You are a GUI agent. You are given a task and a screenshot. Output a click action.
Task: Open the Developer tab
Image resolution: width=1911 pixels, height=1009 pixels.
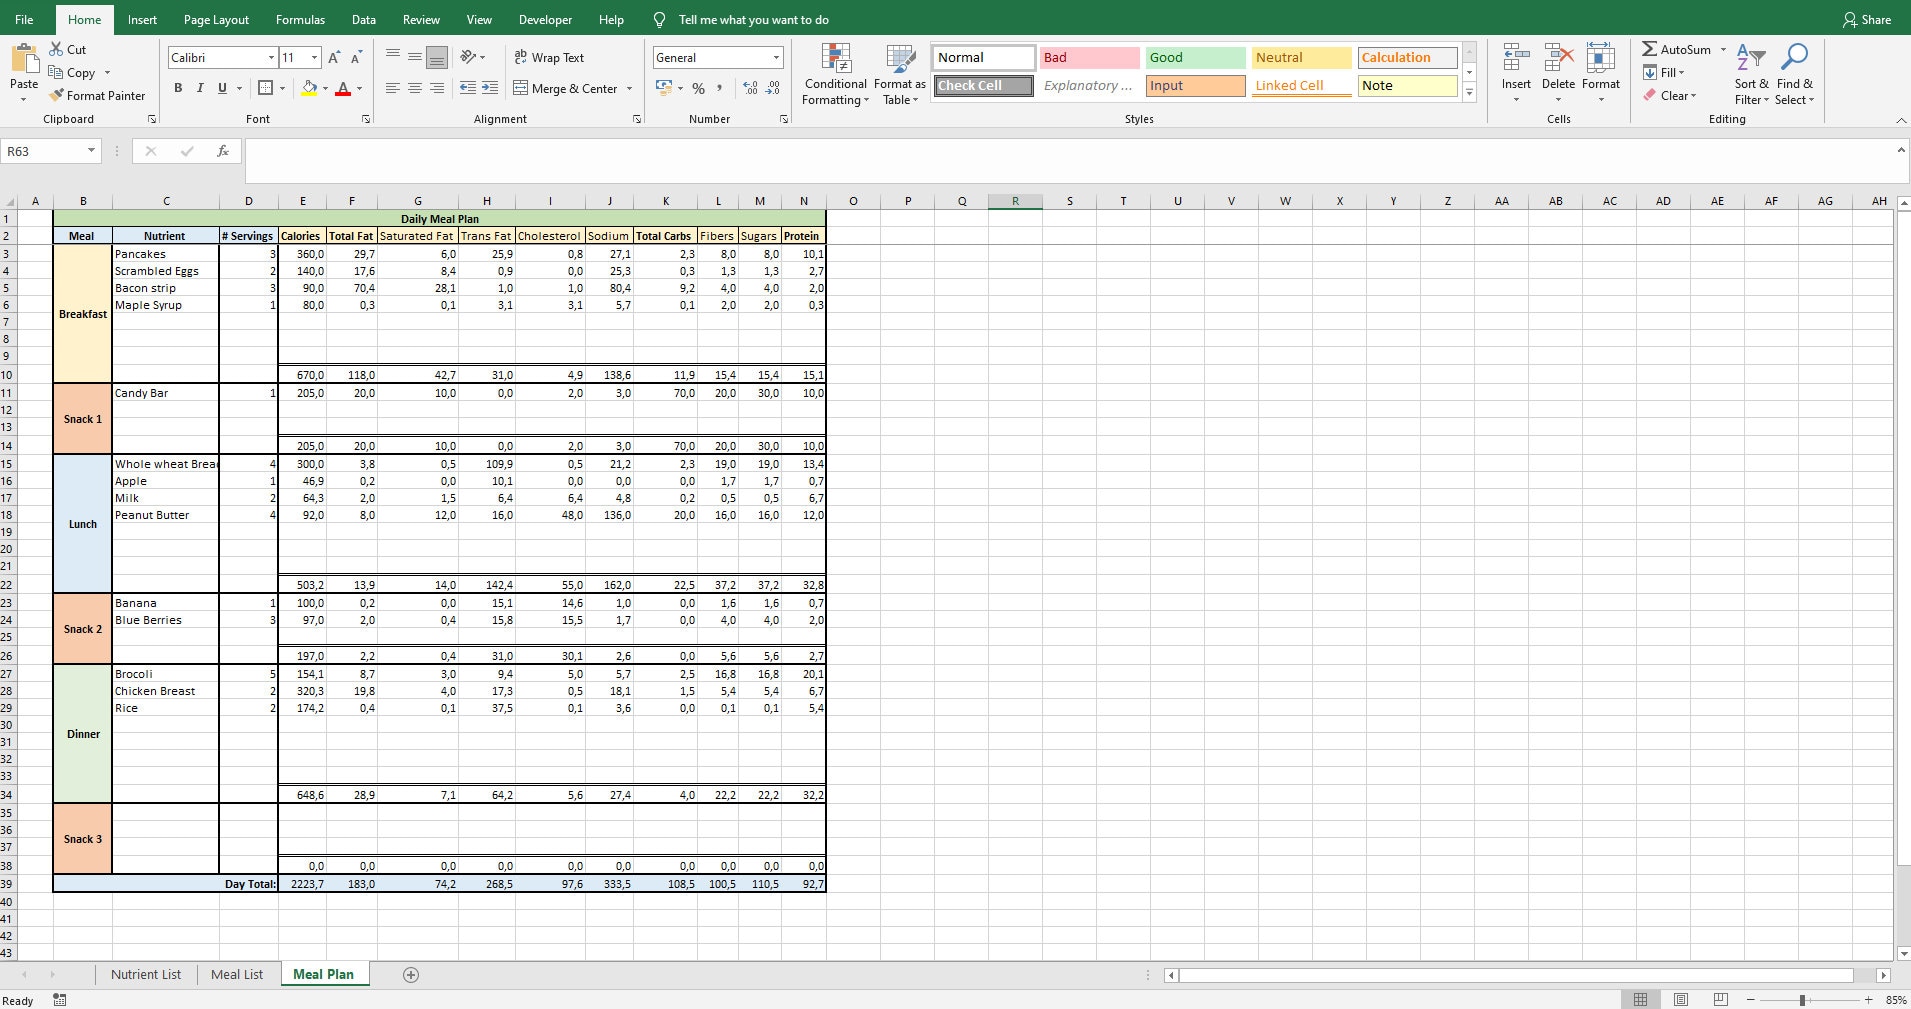(545, 19)
